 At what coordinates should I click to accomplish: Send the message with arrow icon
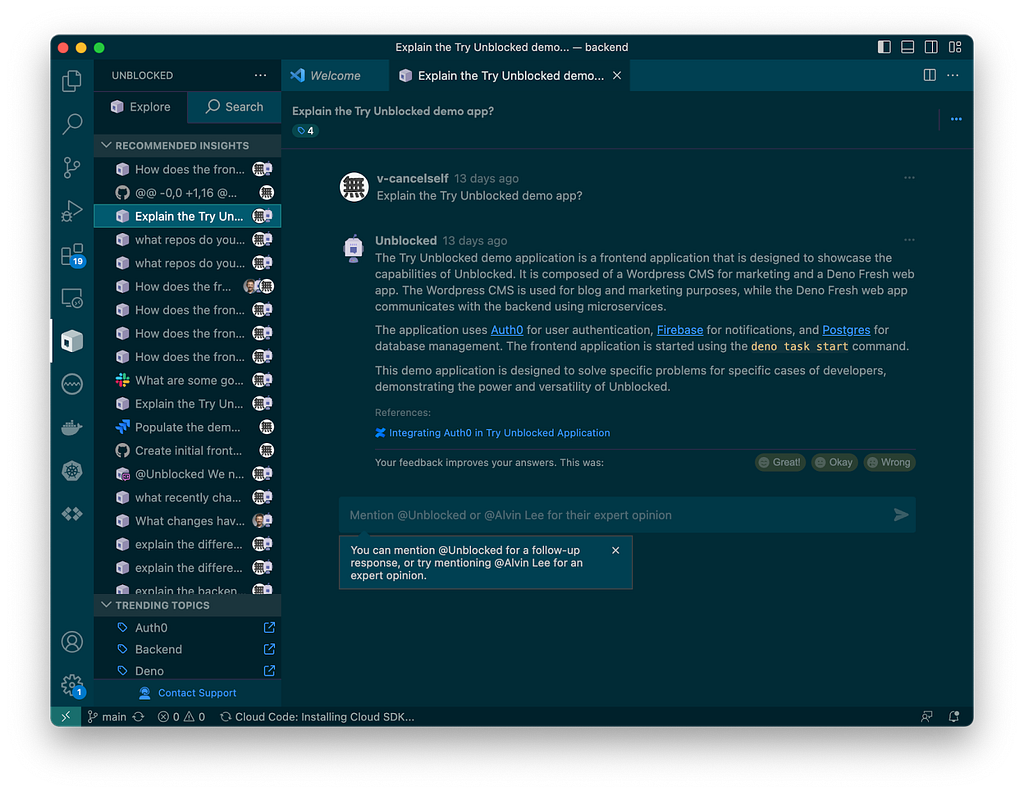tap(901, 515)
